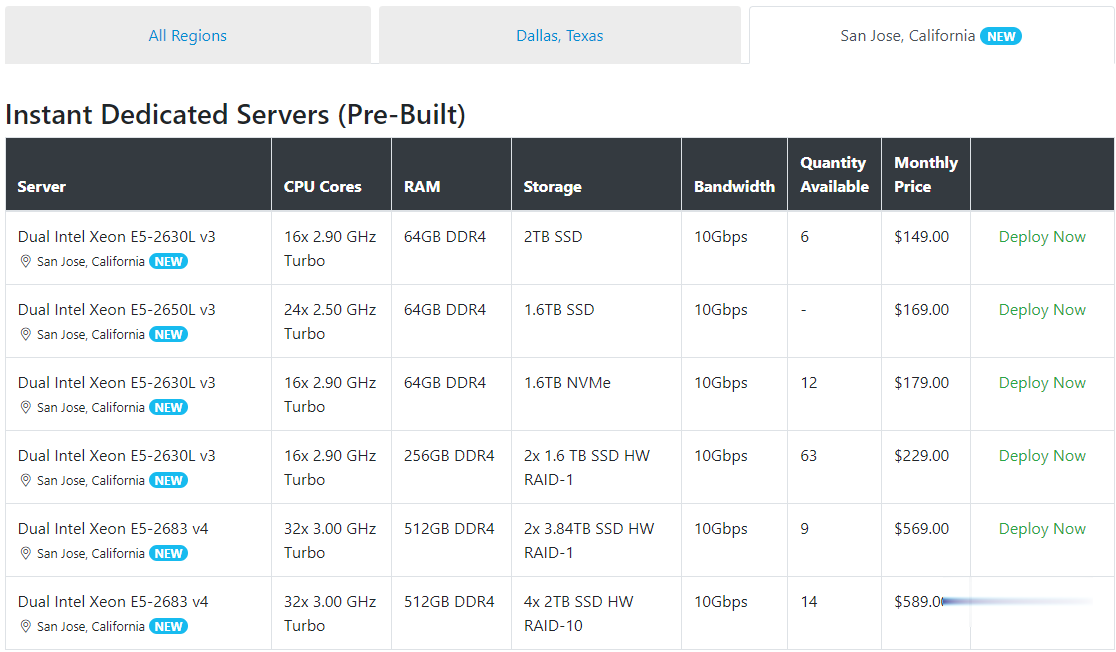Click the E5-2630L v3 name in the $179.00 row
Image resolution: width=1116 pixels, height=652 pixels.
pyautogui.click(x=117, y=382)
